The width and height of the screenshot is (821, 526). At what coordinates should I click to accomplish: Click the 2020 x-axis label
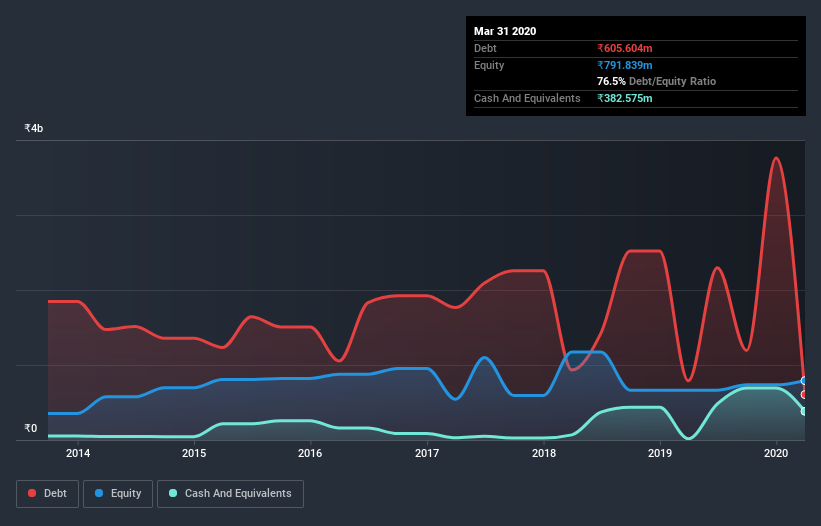776,453
